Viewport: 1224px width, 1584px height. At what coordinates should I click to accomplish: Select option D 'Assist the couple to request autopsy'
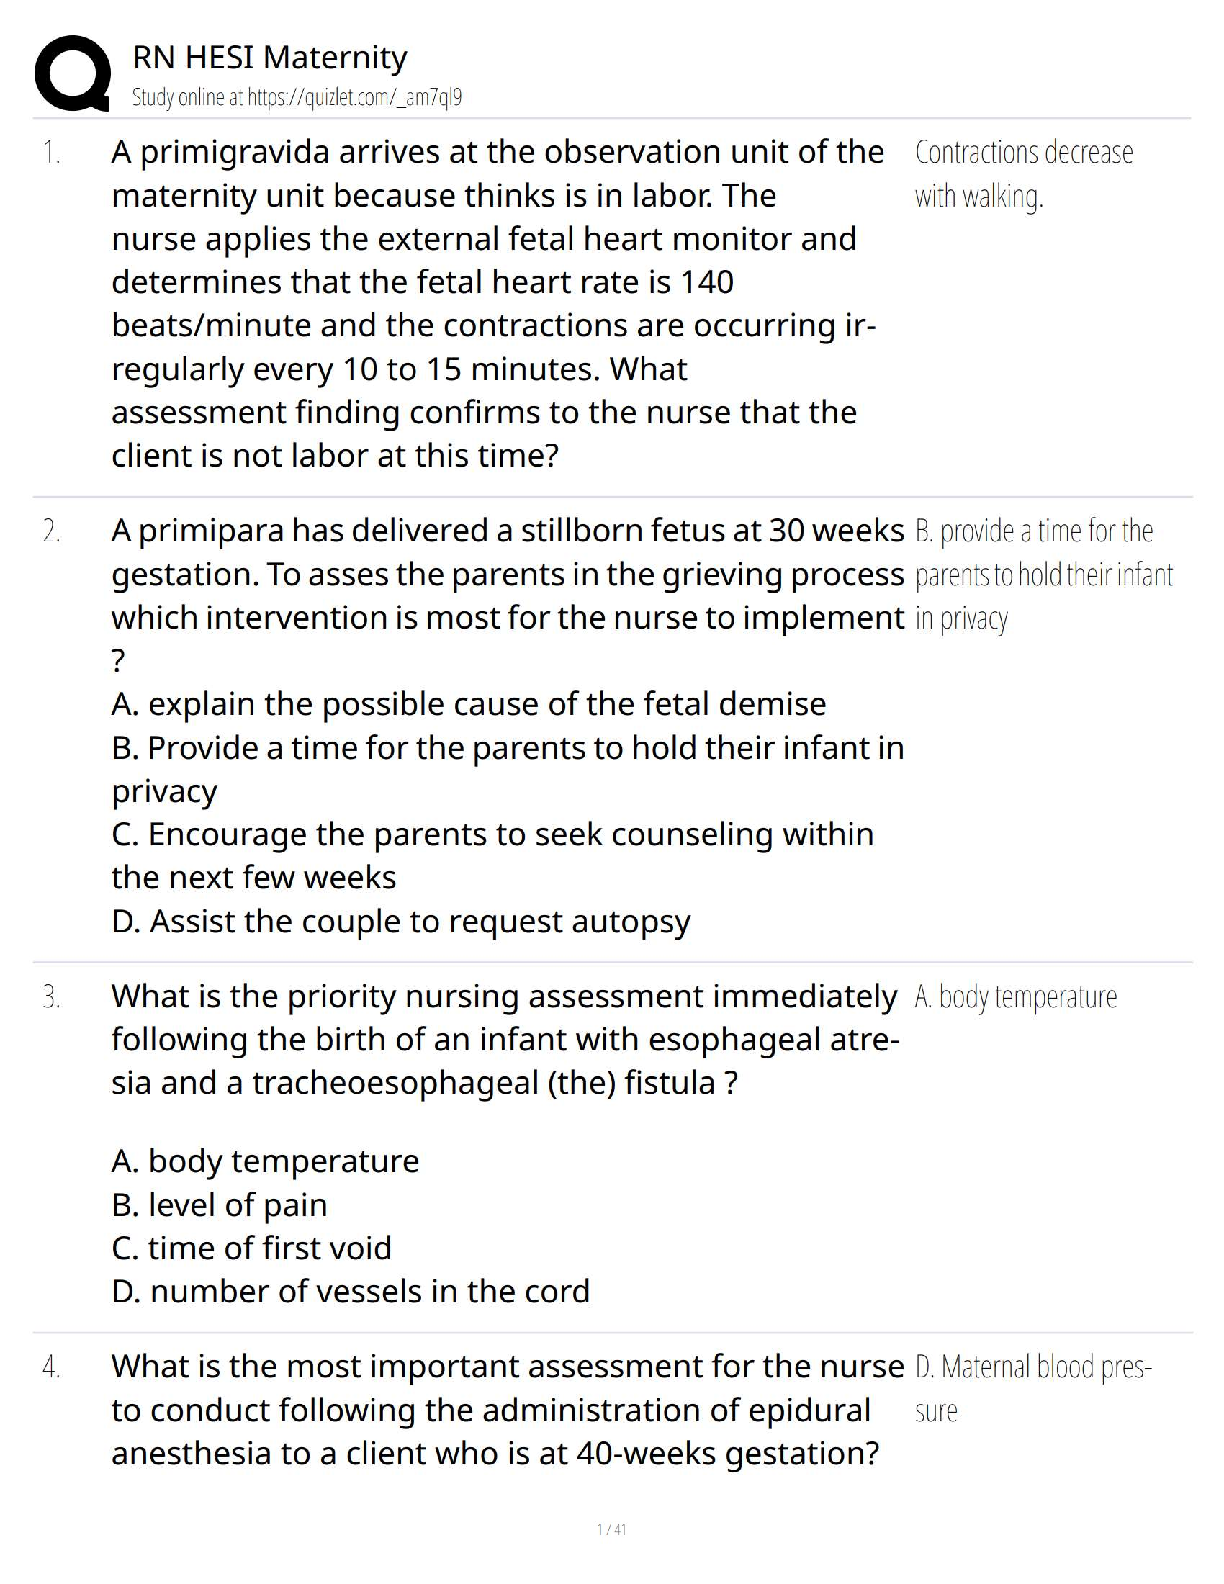(401, 921)
